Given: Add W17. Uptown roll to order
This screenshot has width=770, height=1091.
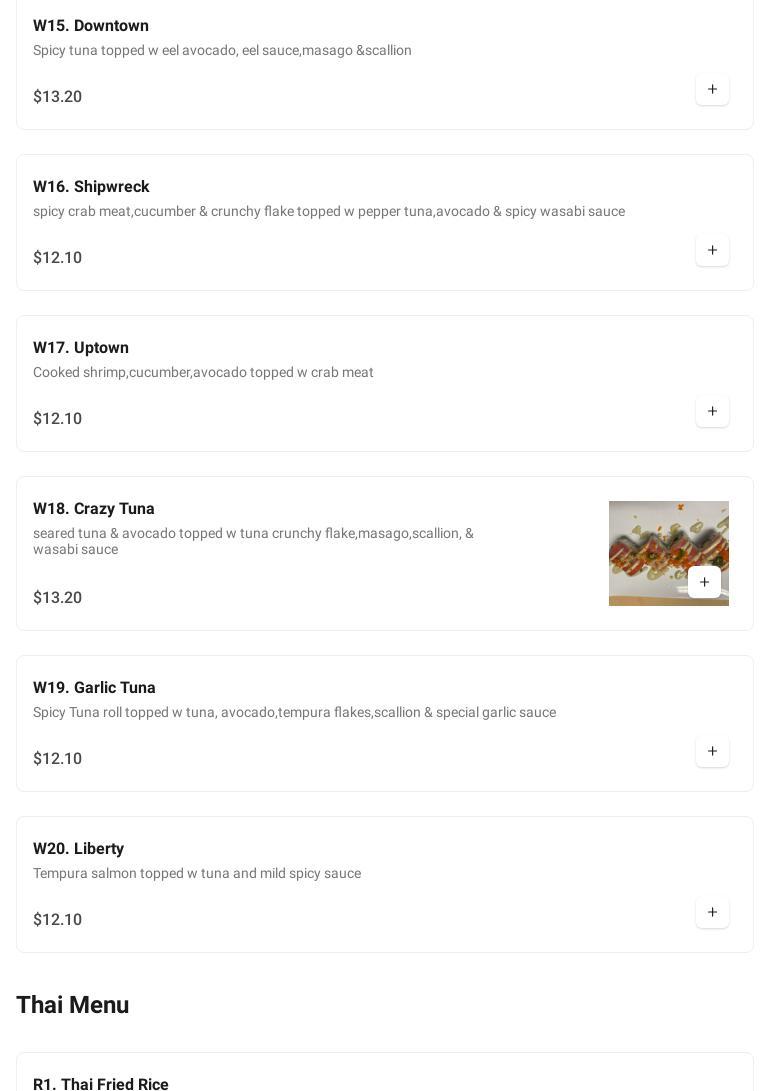Looking at the screenshot, I should (712, 412).
